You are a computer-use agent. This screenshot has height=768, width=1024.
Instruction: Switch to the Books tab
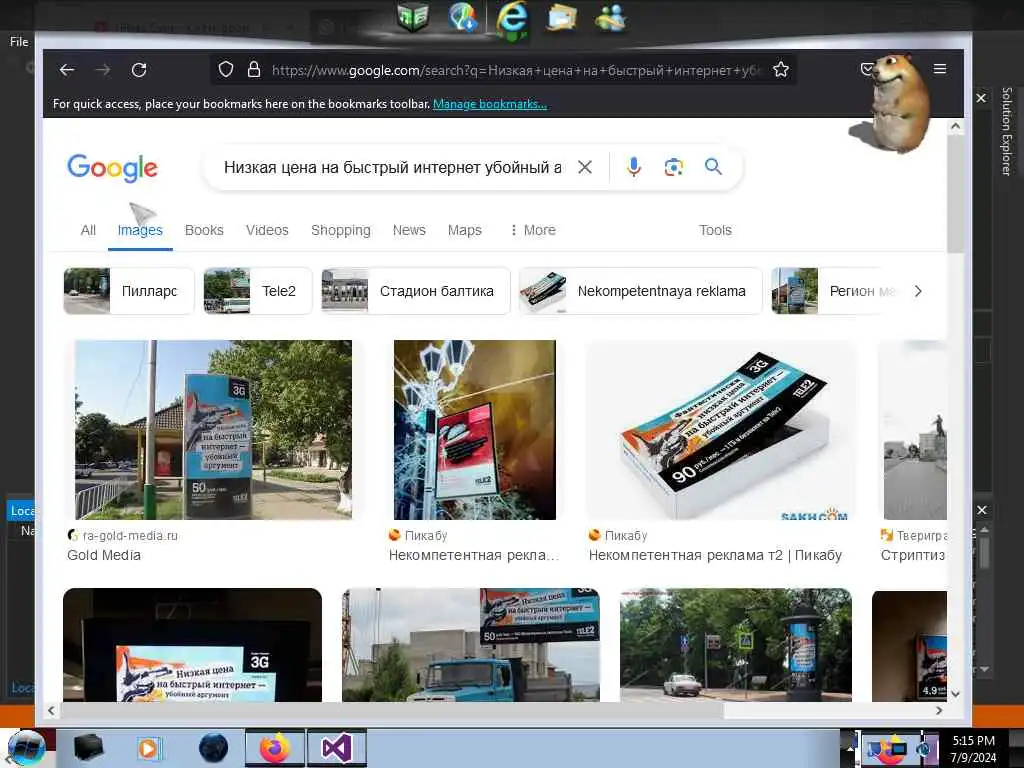(204, 230)
